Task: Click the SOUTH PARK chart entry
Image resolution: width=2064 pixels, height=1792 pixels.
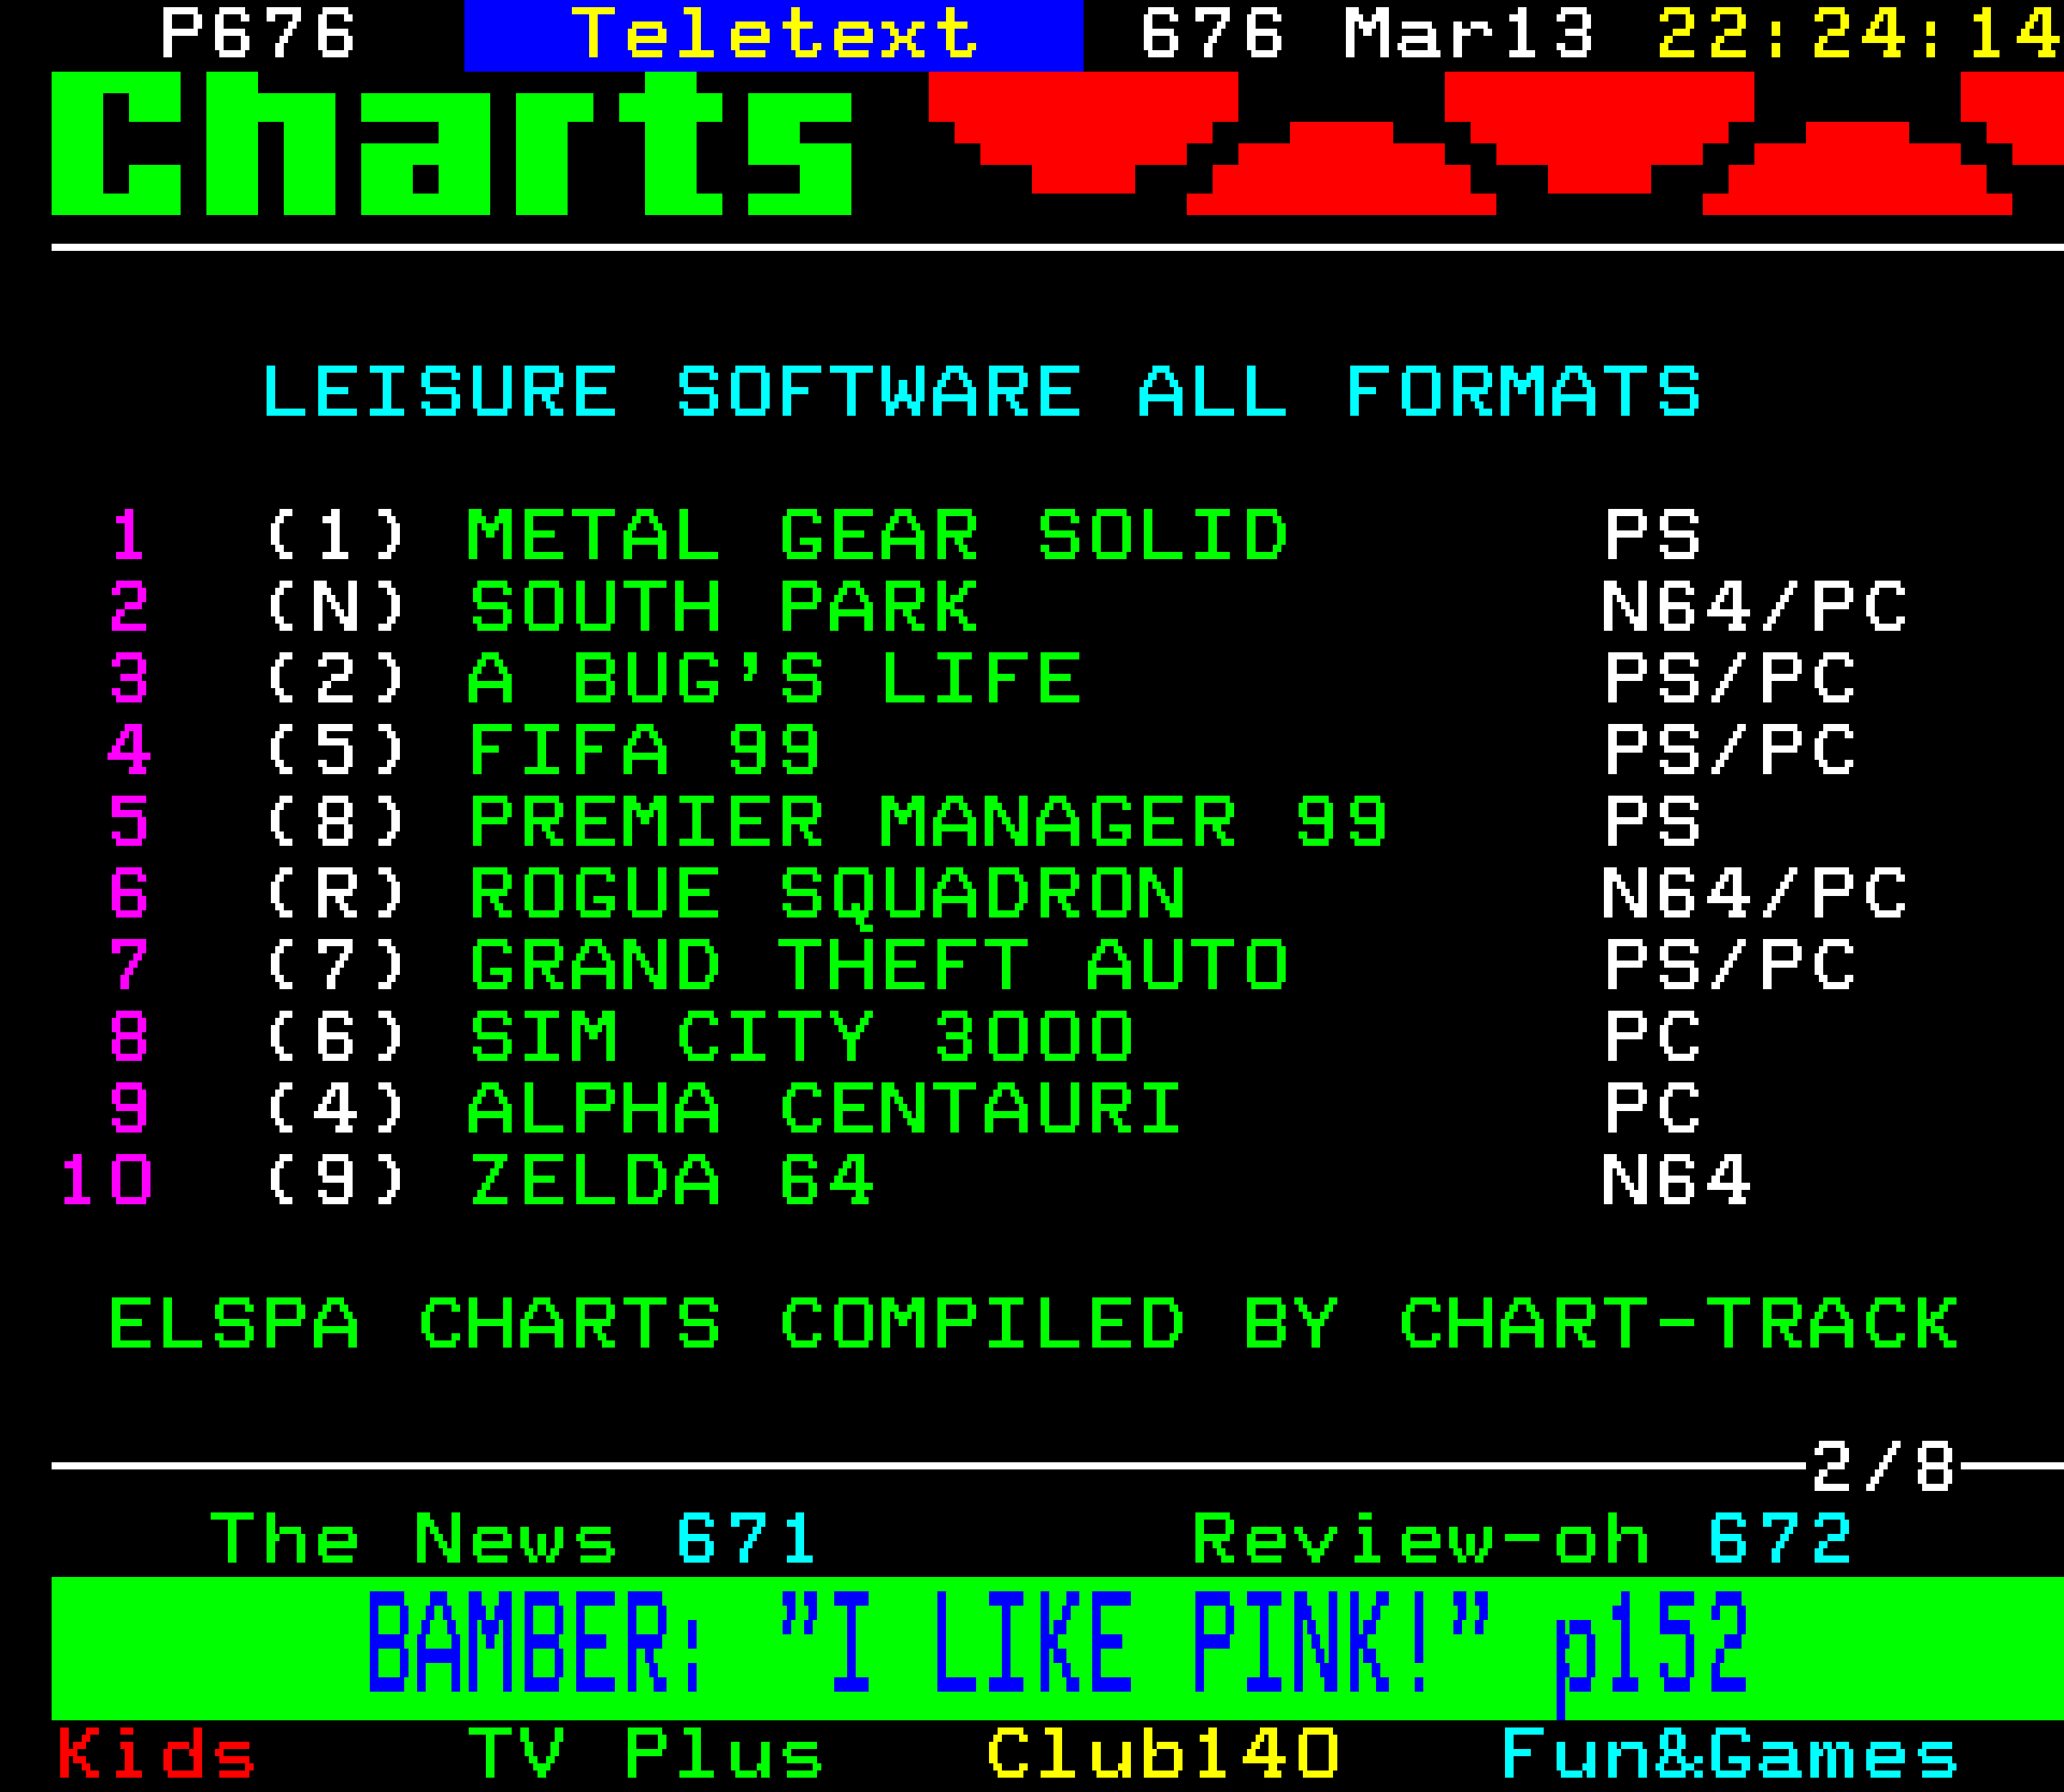Action: [x=723, y=606]
